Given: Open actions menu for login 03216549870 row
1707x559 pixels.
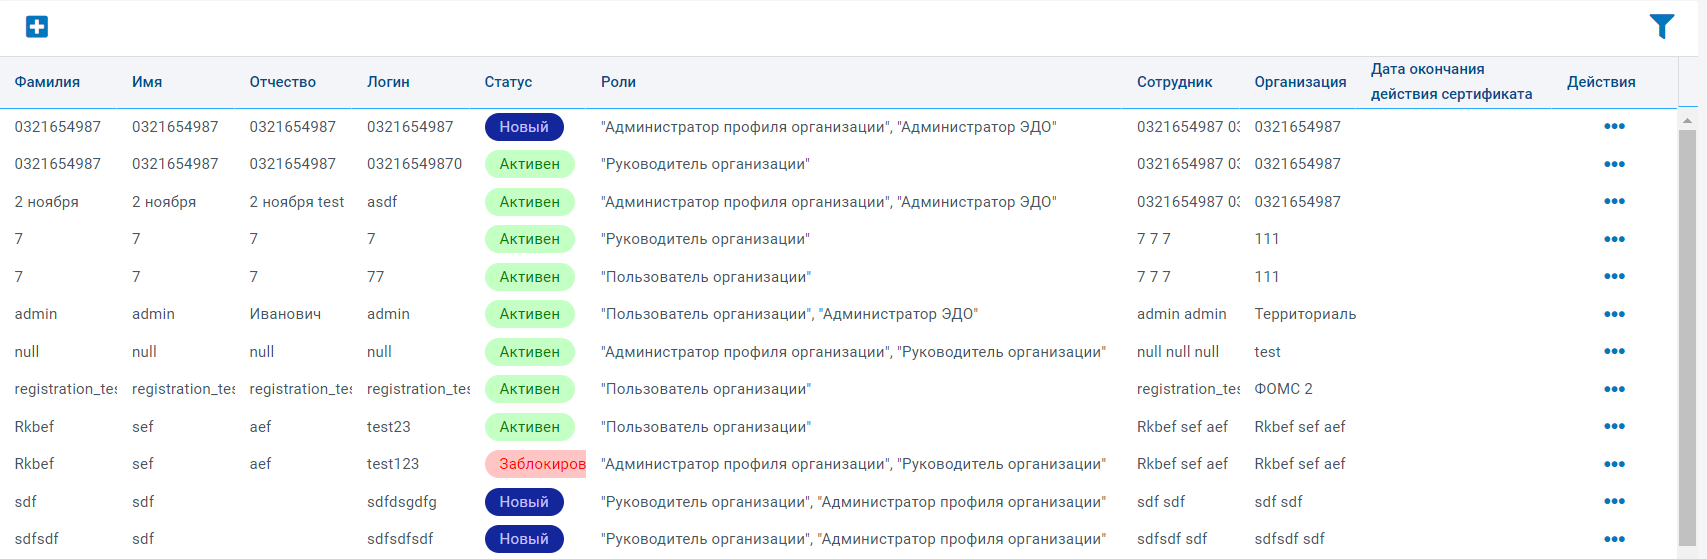Looking at the screenshot, I should 1614,164.
